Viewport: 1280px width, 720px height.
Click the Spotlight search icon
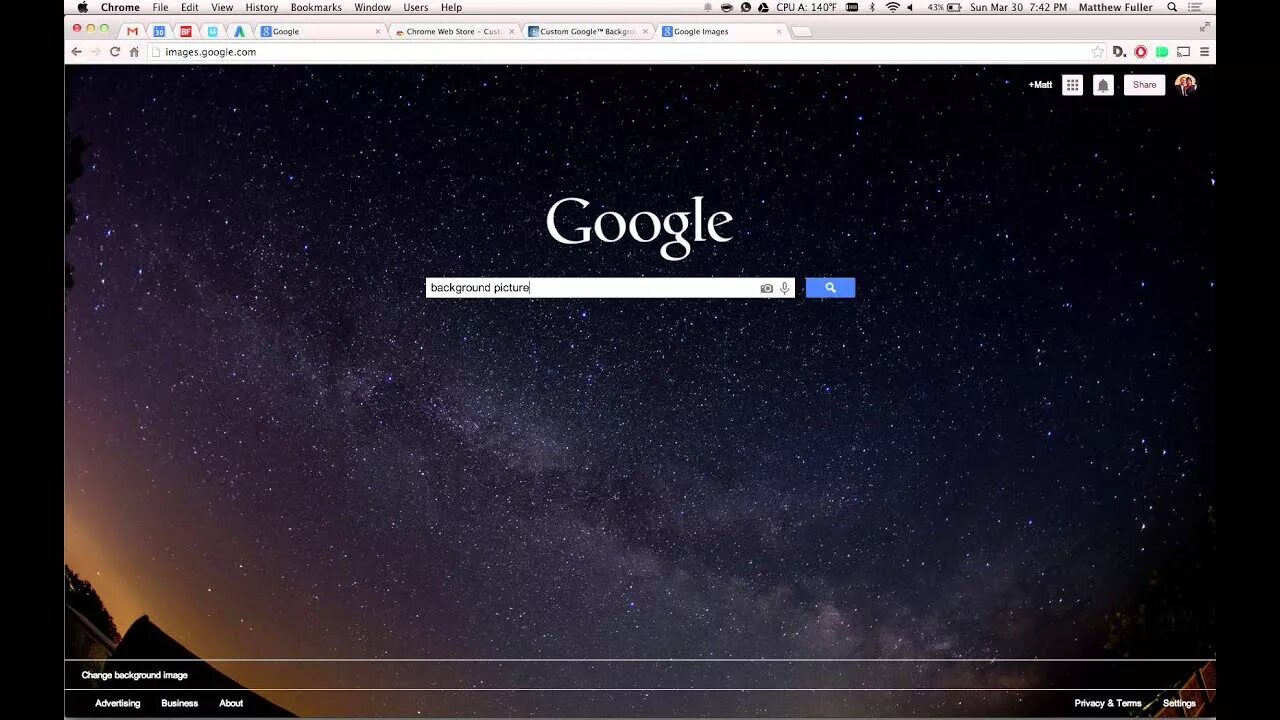pos(1172,7)
